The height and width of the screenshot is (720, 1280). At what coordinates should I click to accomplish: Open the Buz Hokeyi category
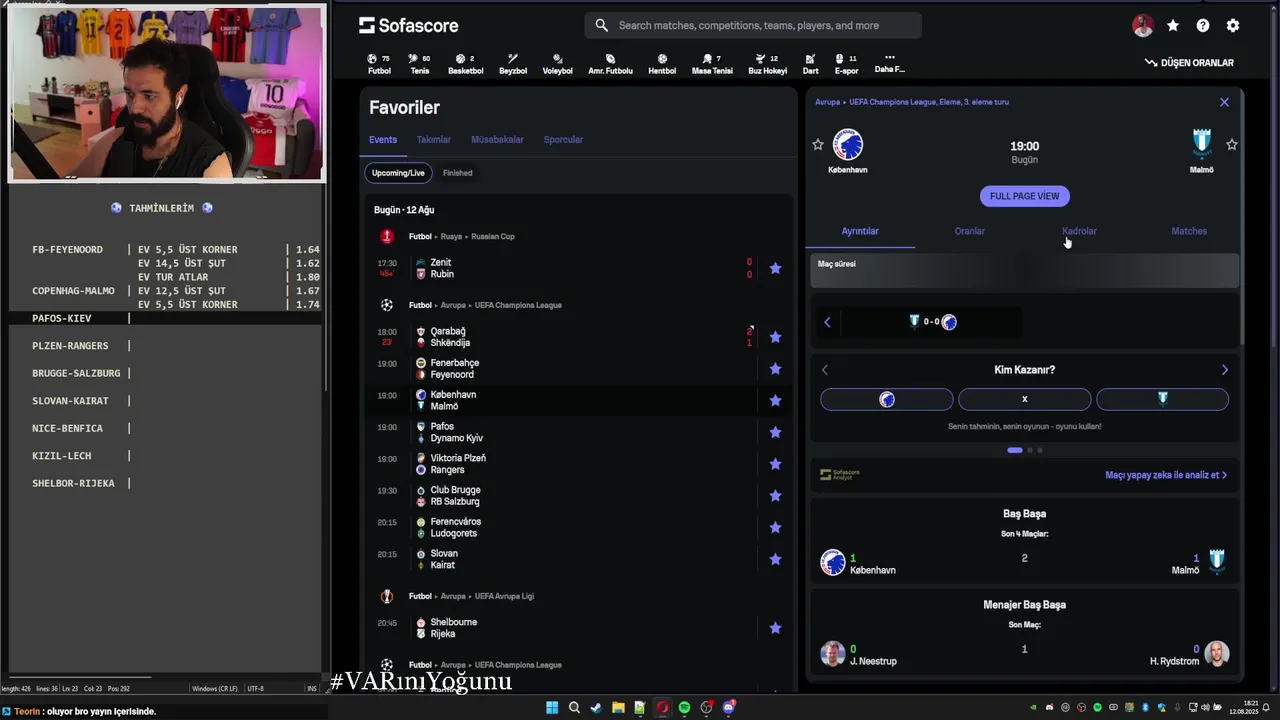(x=767, y=64)
